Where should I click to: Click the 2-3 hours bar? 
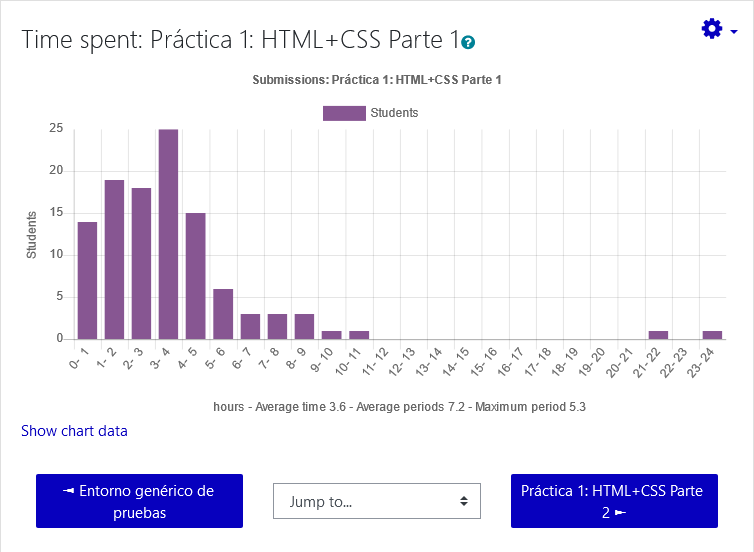(141, 264)
